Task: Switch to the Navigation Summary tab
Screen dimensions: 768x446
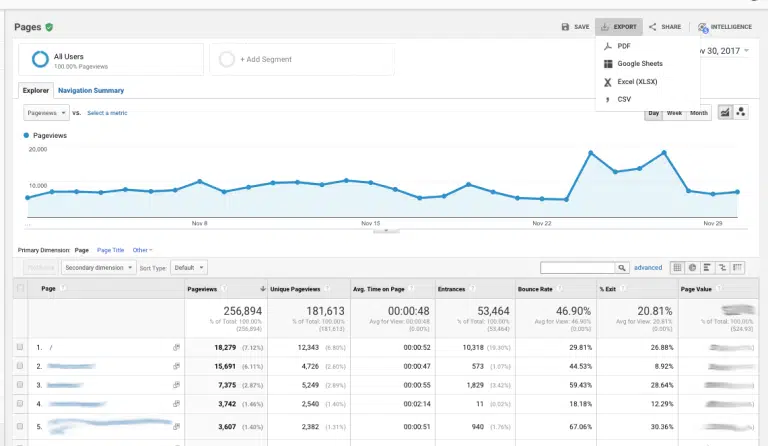Action: [91, 91]
